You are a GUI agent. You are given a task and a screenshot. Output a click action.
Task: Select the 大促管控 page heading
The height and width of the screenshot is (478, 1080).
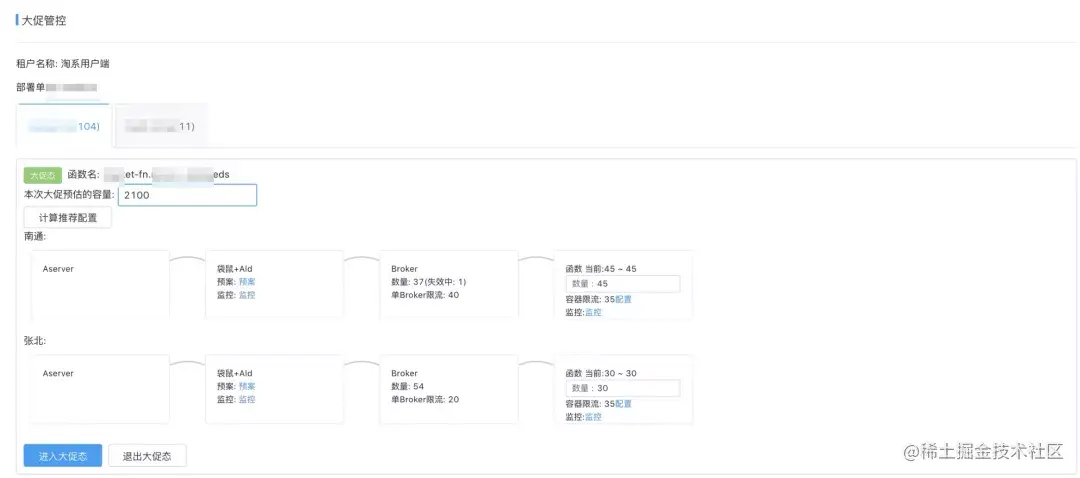click(44, 20)
